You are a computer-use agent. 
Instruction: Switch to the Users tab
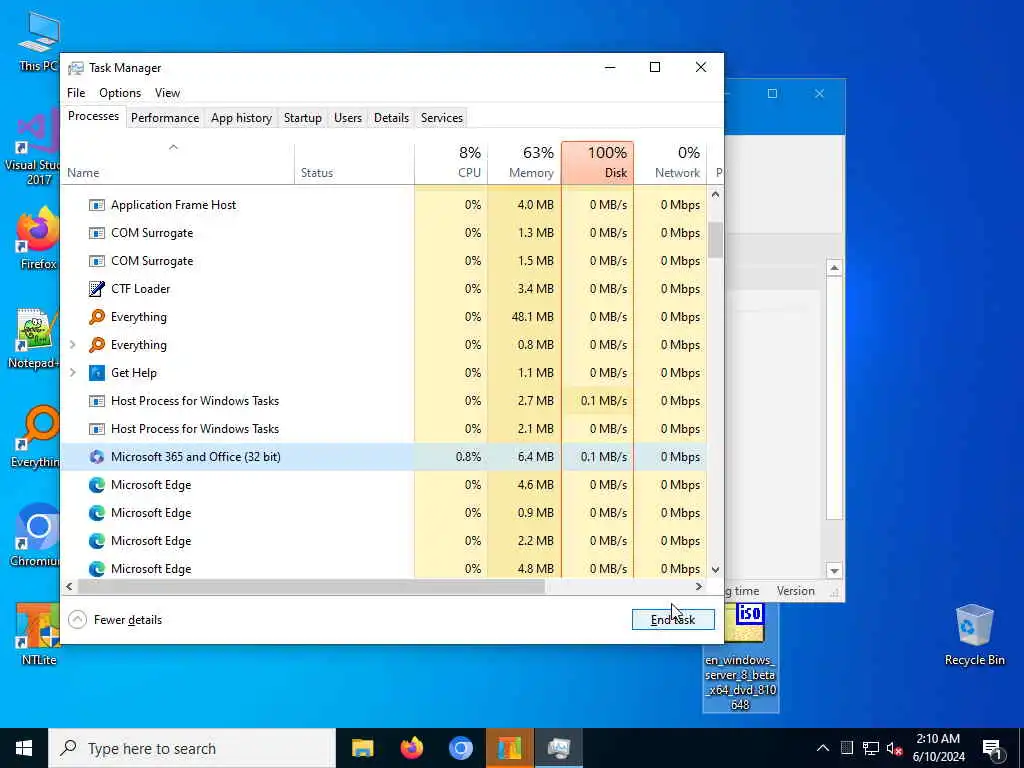(x=347, y=118)
